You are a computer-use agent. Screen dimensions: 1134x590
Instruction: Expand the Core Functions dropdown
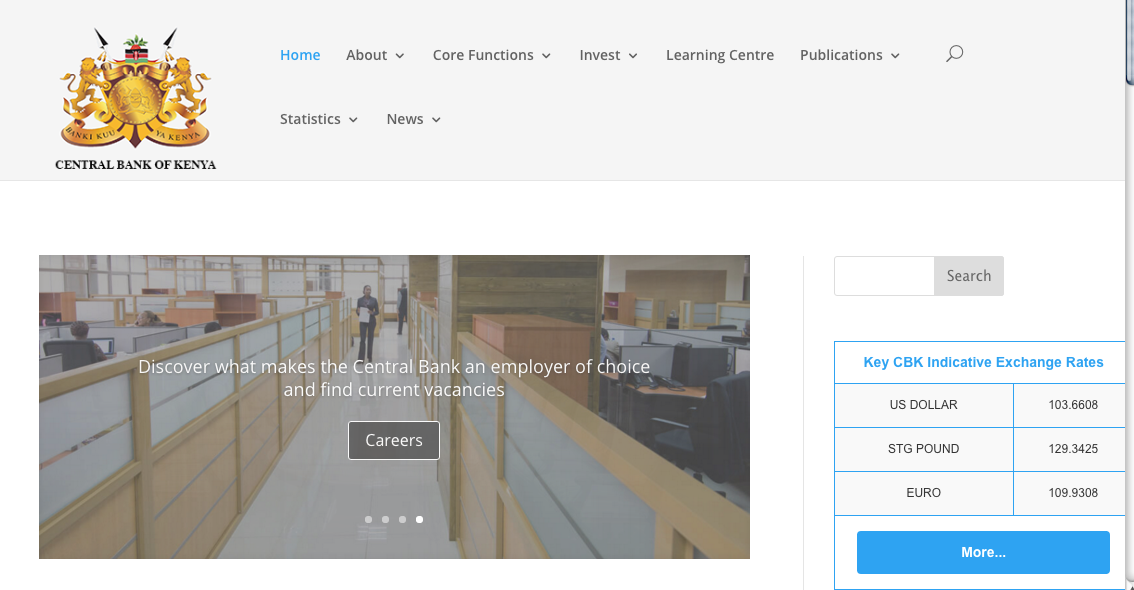491,55
